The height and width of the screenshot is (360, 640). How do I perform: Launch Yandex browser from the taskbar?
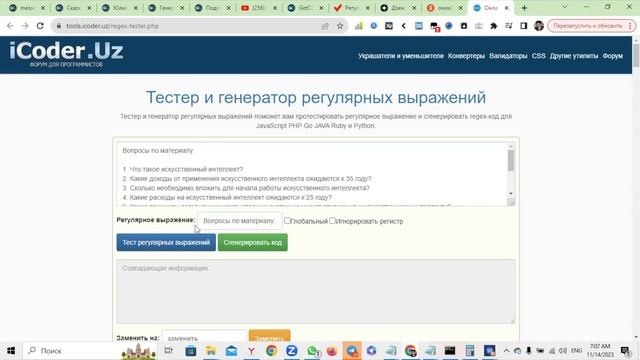pyautogui.click(x=251, y=351)
